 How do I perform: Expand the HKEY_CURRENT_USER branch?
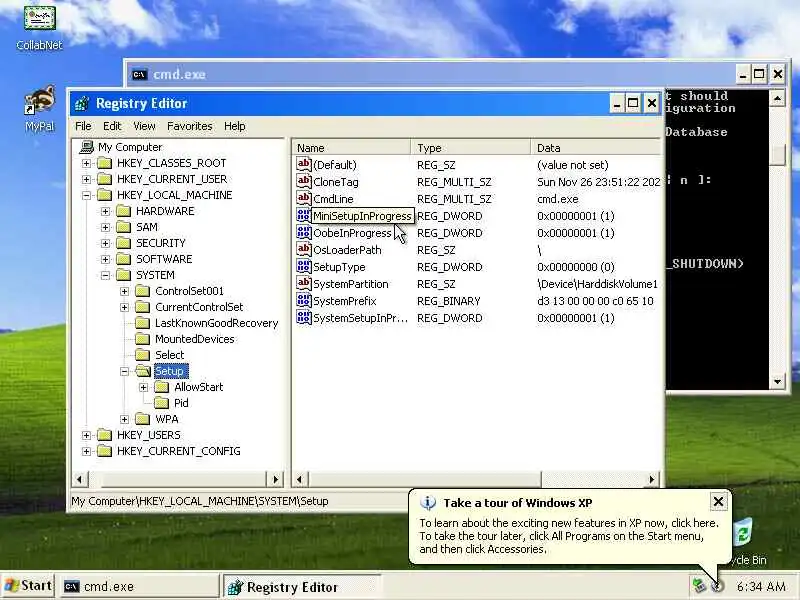tap(86, 180)
